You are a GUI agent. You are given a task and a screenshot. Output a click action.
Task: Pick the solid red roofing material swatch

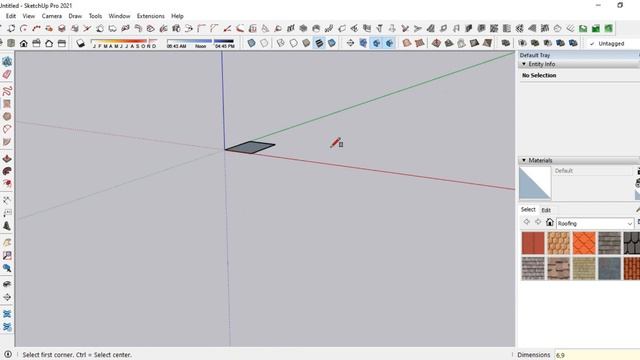click(x=533, y=243)
